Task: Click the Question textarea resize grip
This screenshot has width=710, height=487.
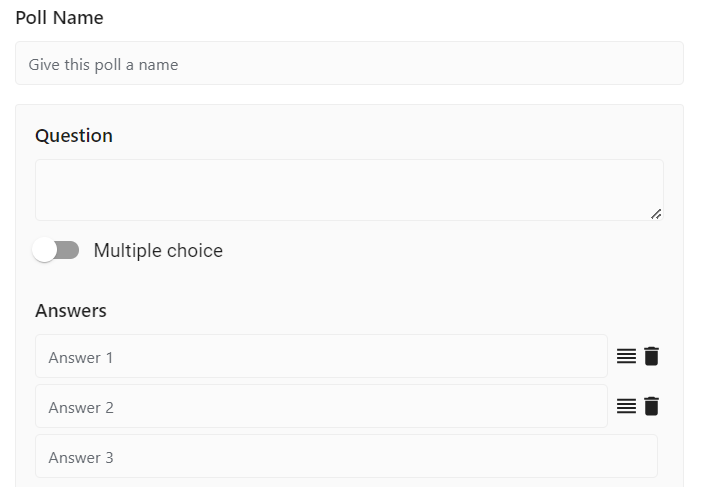Action: click(x=656, y=214)
